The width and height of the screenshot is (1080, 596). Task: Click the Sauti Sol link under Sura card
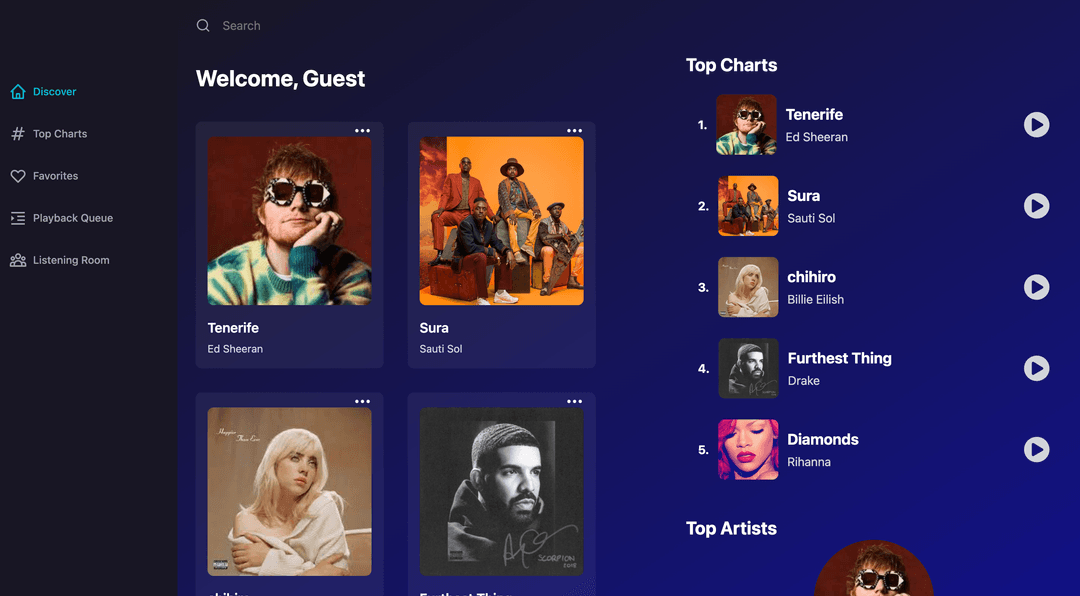pos(441,349)
